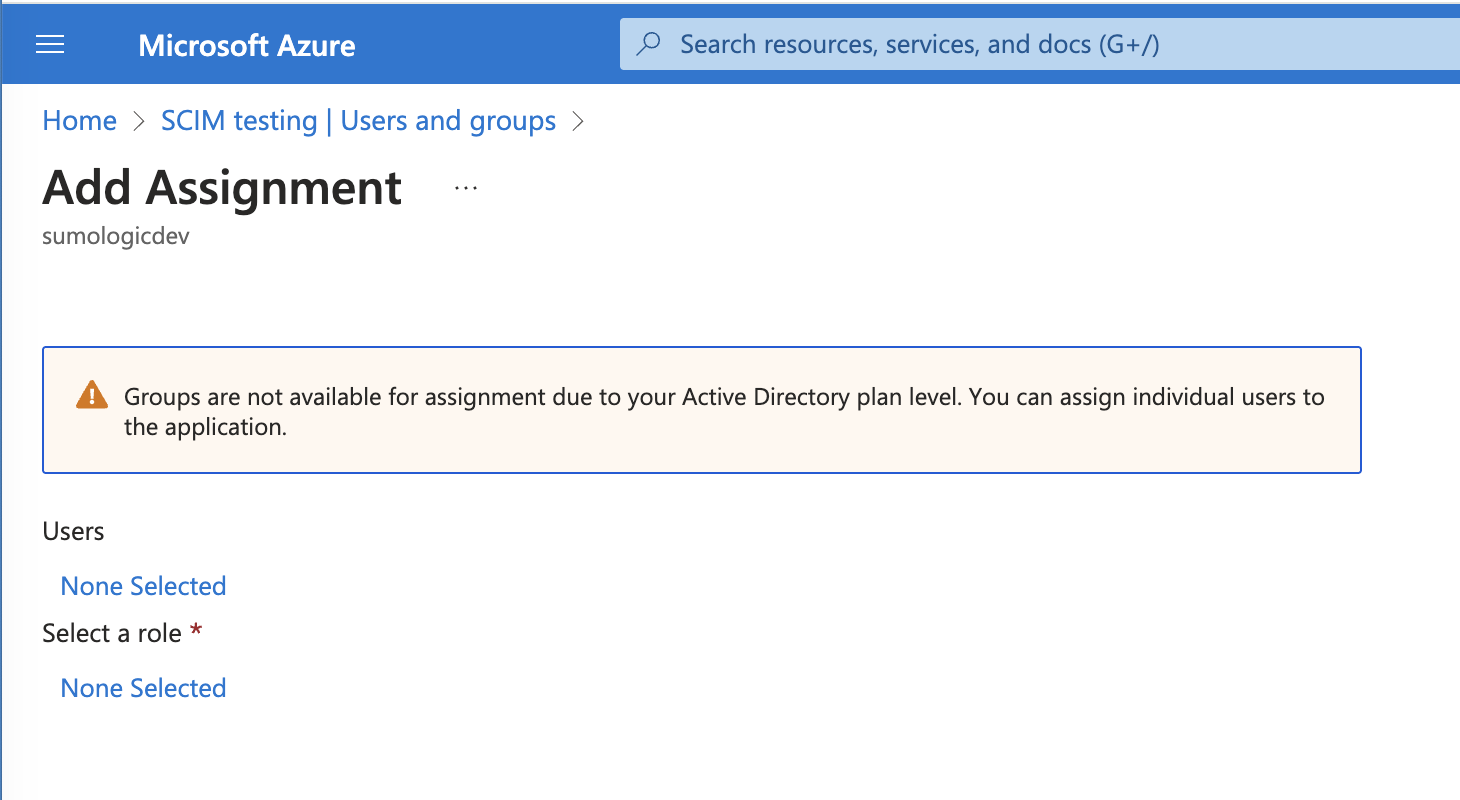
Task: Select the Users section label
Action: tap(73, 531)
